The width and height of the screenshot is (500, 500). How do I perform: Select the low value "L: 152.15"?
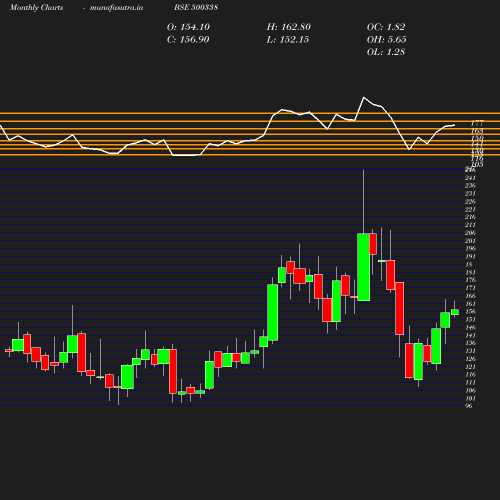[288, 40]
